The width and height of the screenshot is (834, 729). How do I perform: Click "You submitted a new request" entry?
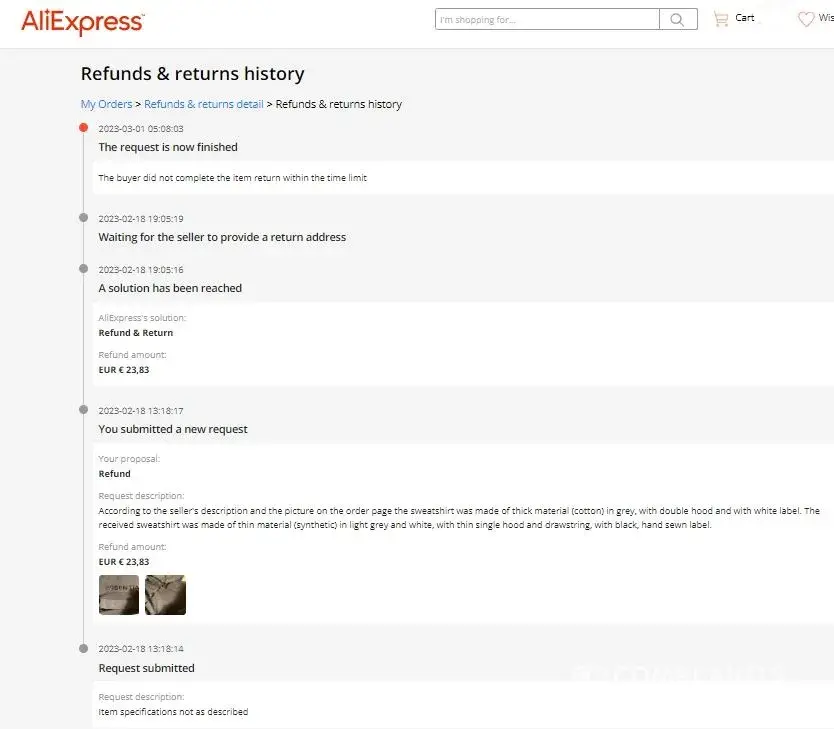tap(173, 429)
